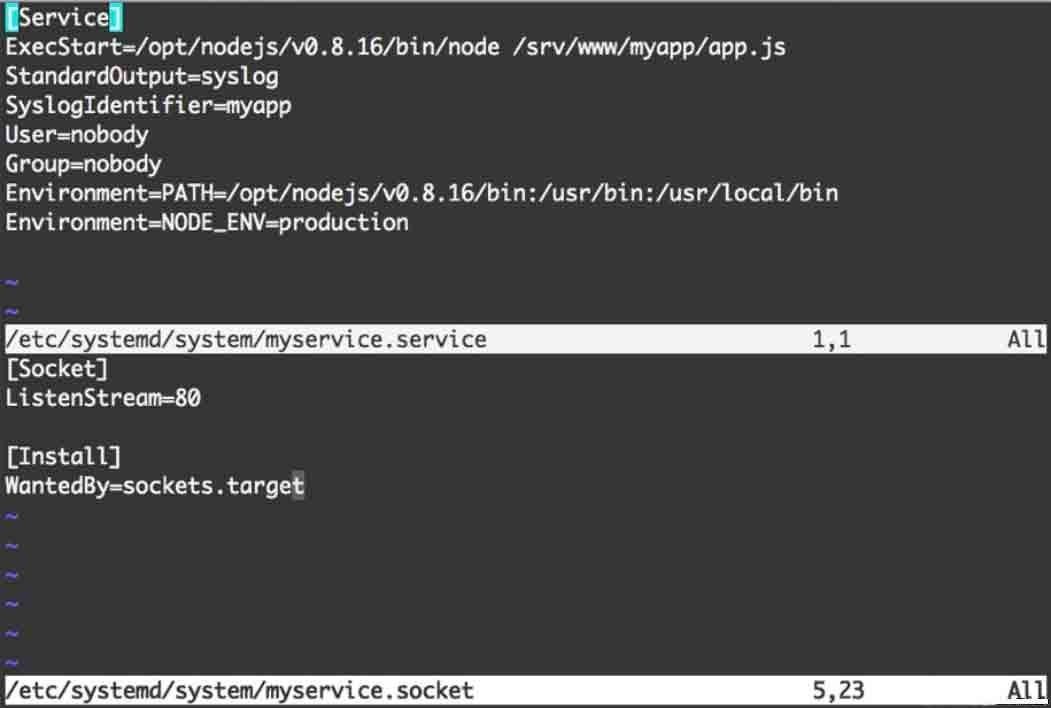The height and width of the screenshot is (708, 1051).
Task: Click the Group=nobody line
Action: [83, 163]
